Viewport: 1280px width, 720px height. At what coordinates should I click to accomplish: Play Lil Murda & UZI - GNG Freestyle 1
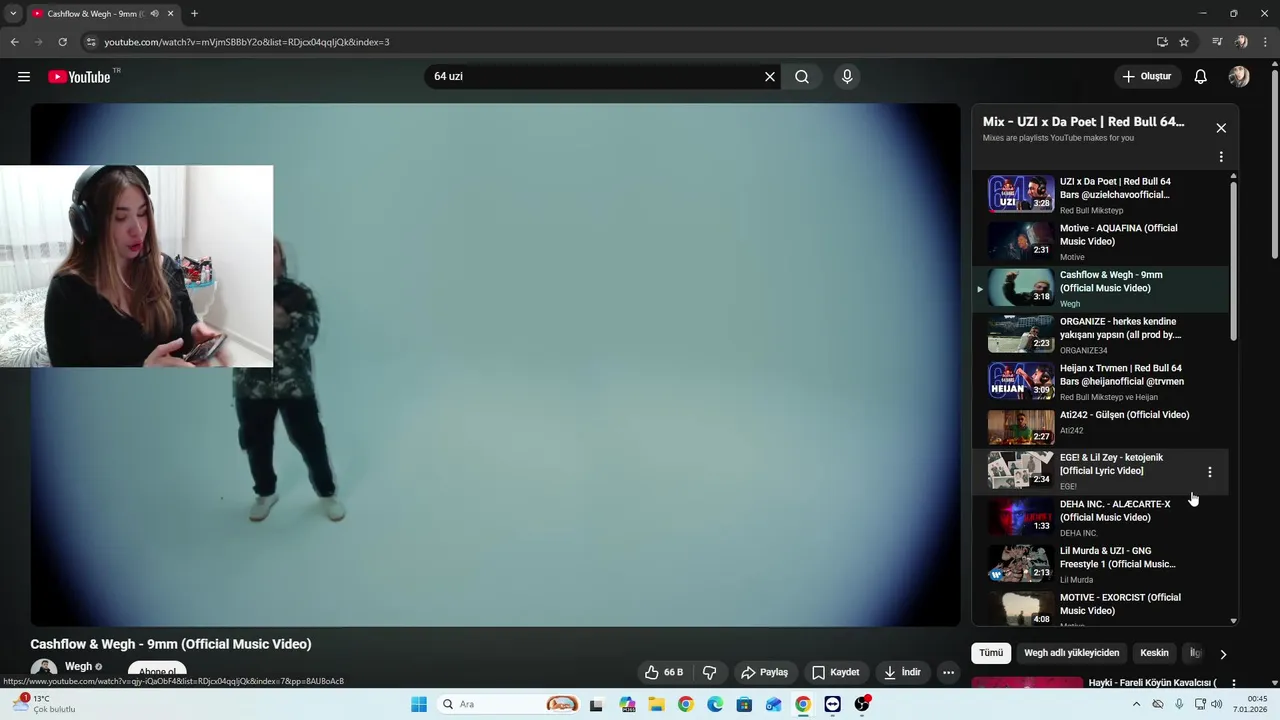coord(1100,565)
